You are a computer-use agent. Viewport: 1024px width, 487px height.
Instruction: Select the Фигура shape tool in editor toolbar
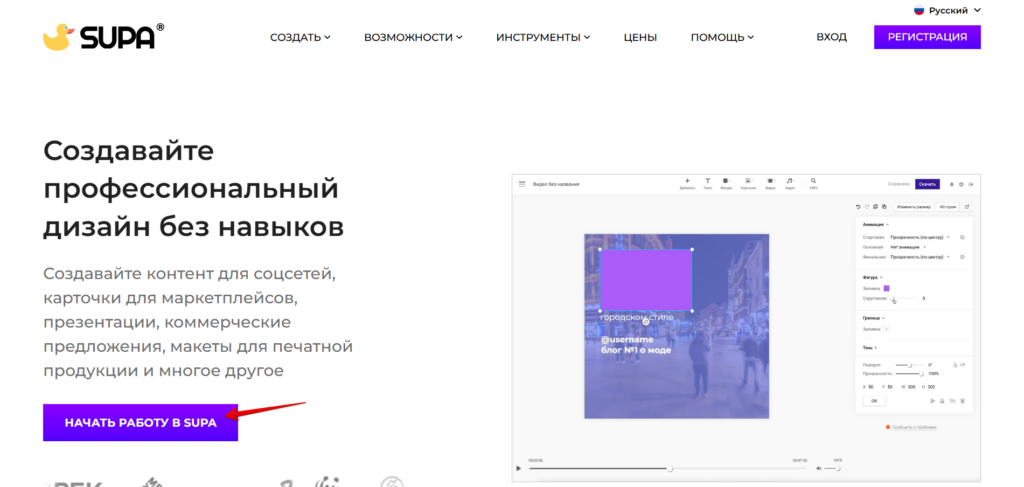[x=726, y=181]
